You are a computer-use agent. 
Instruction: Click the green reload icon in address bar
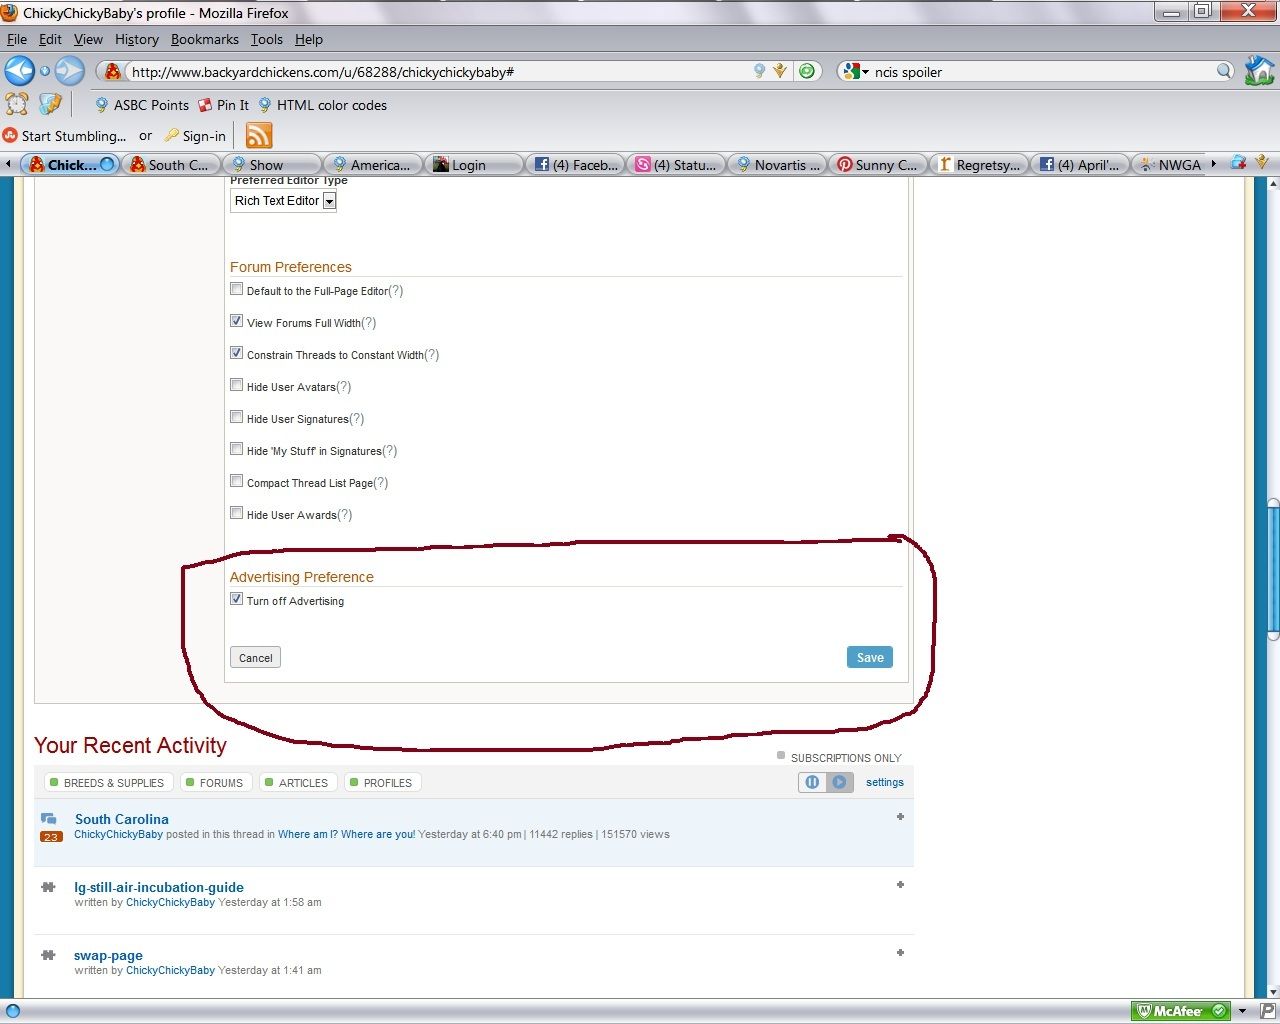click(x=807, y=71)
